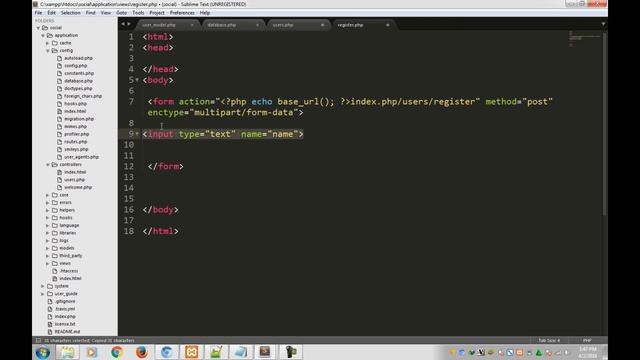Open the XAMPP control panel taskbar icon
Screen dimensions: 640x360
point(191,352)
